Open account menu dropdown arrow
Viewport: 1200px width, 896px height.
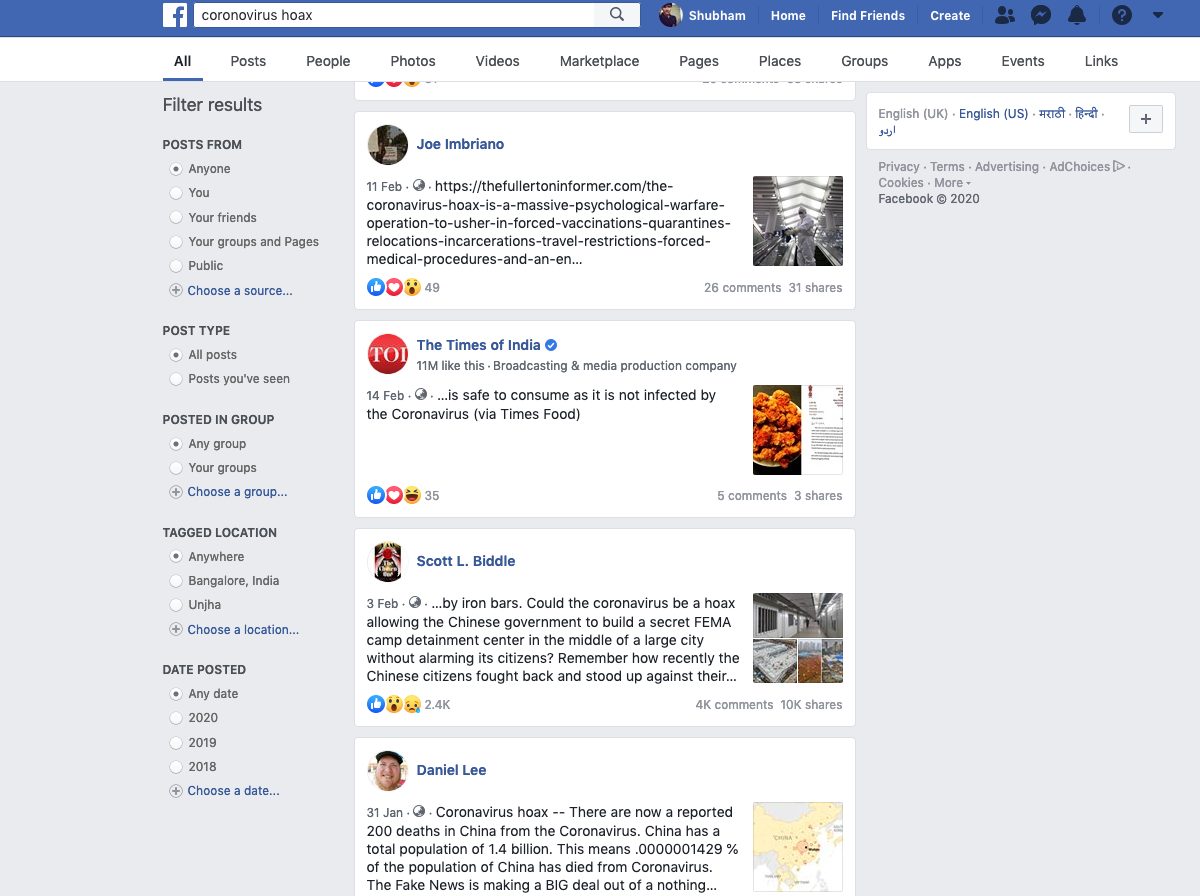pyautogui.click(x=1158, y=15)
